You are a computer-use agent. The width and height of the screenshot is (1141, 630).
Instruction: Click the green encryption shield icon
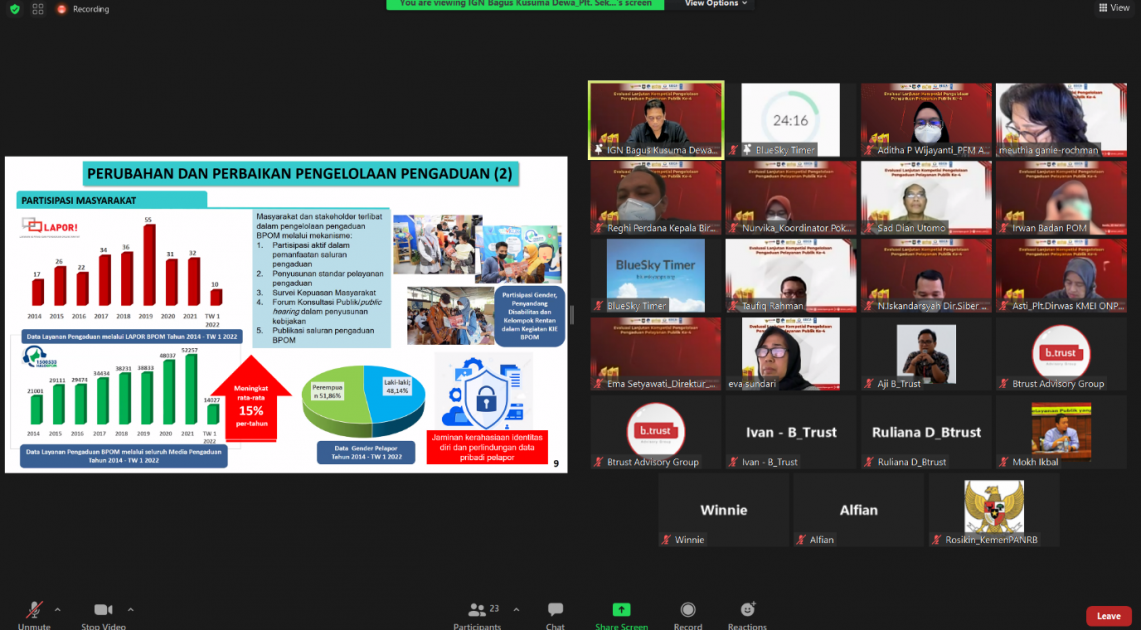tap(14, 9)
